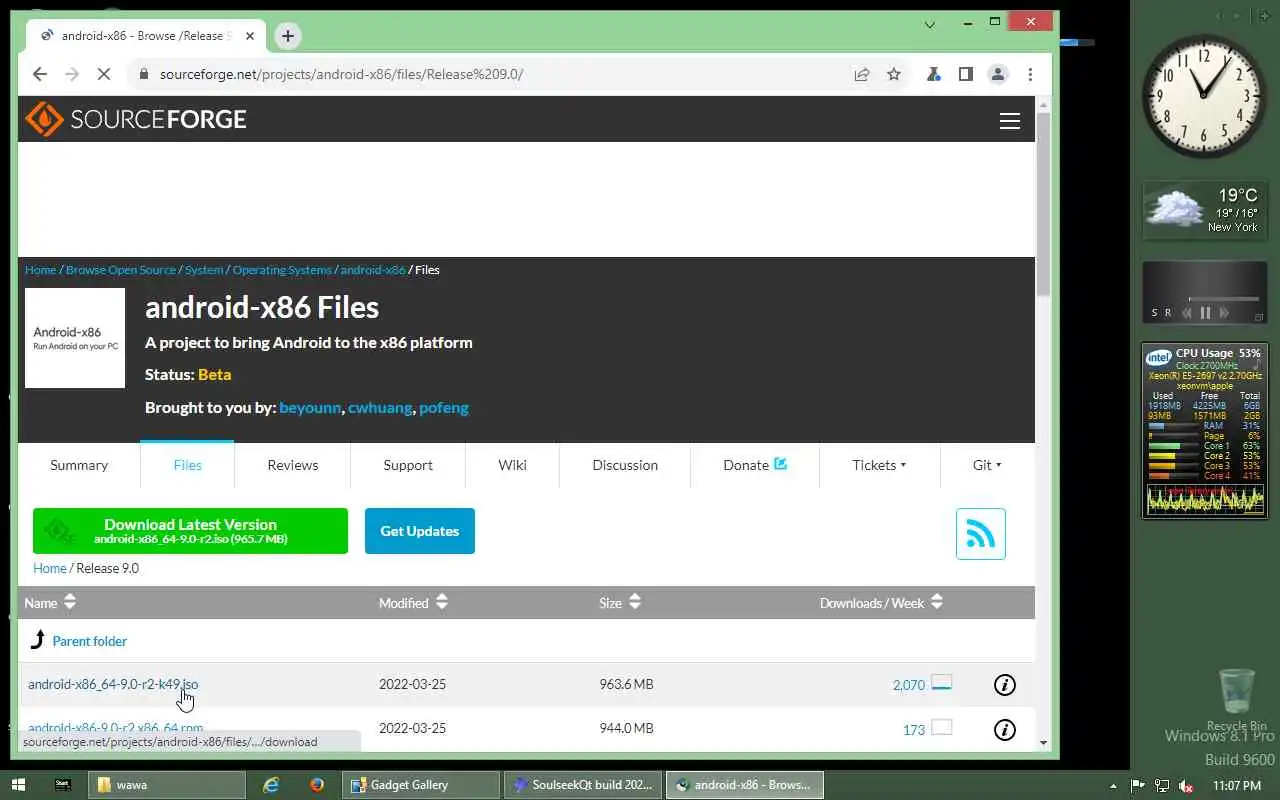
Task: Open android-x86 breadcrumb link
Action: coord(373,270)
